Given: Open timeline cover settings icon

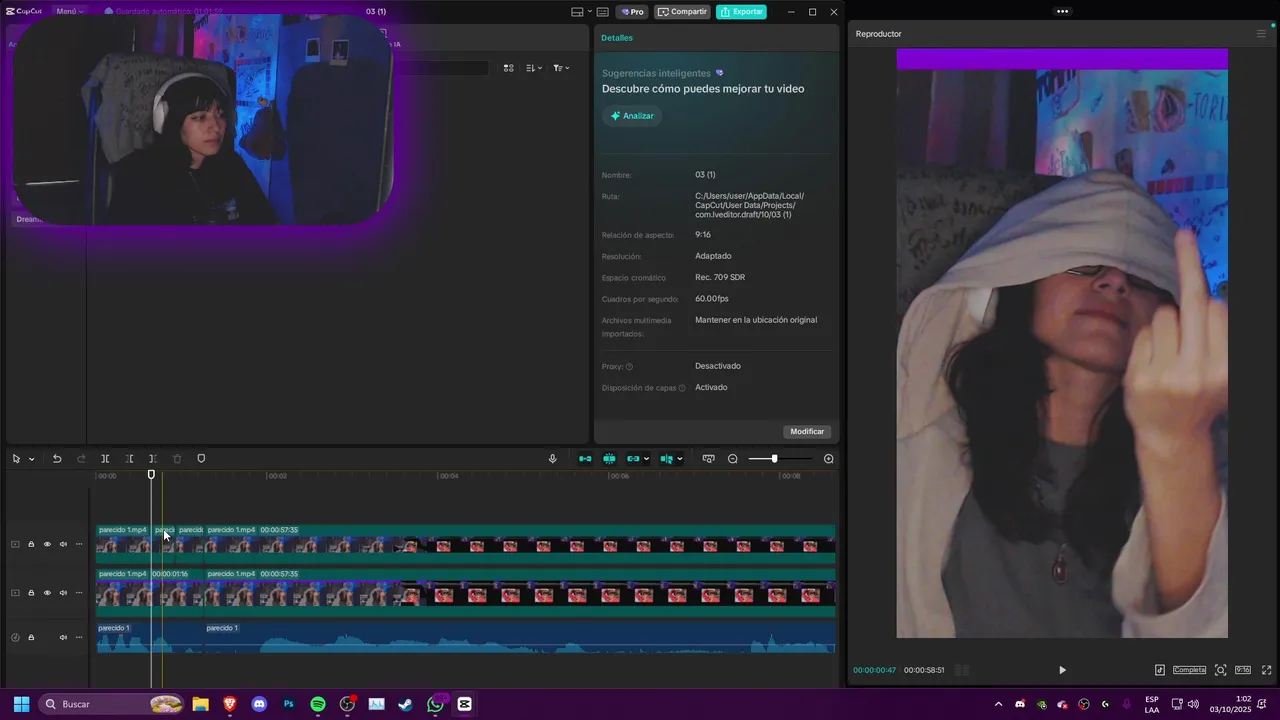Looking at the screenshot, I should pos(709,459).
